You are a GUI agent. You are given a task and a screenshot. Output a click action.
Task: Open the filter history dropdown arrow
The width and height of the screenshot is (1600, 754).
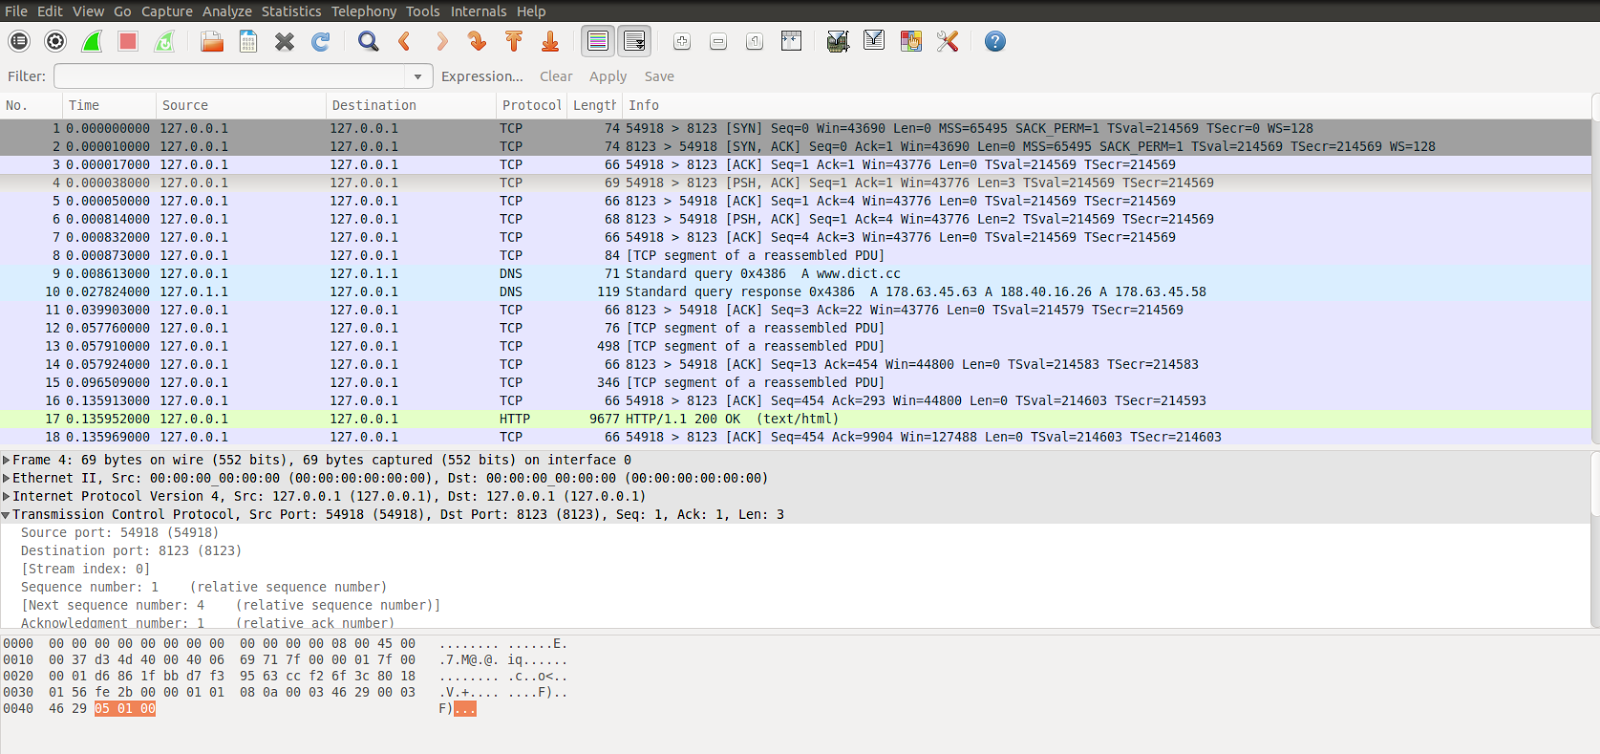coord(418,77)
